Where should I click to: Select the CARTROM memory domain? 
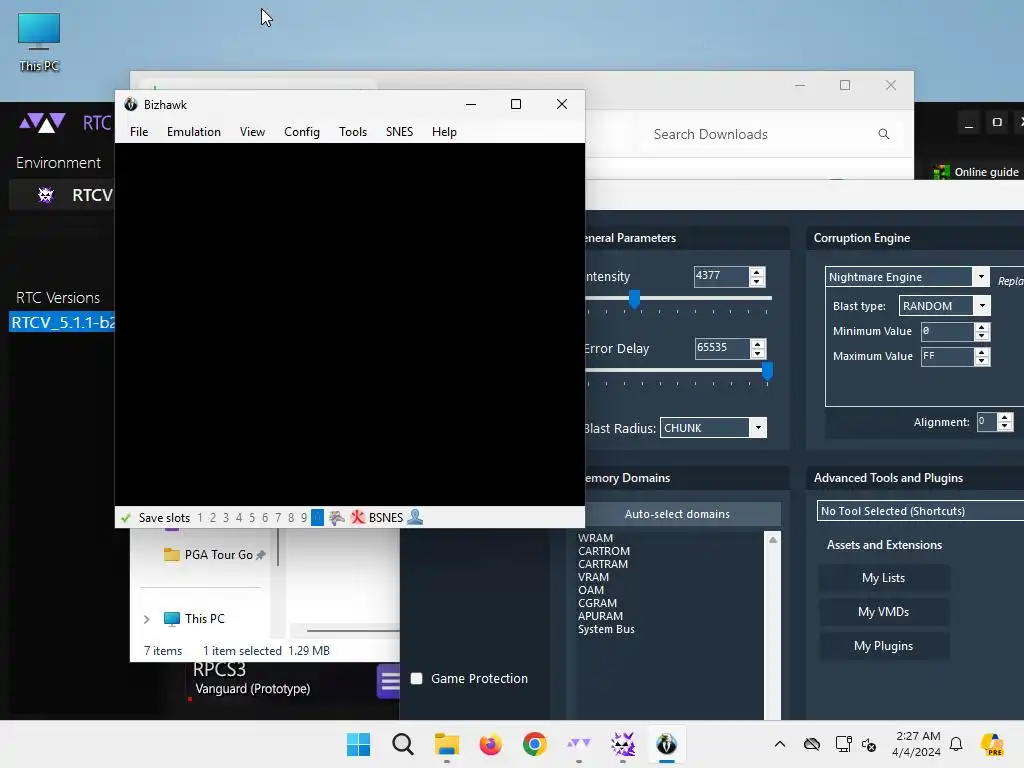603,551
